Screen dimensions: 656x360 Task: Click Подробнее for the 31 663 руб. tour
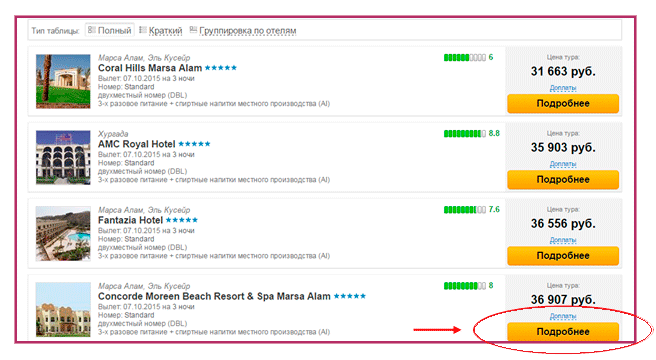pos(563,103)
